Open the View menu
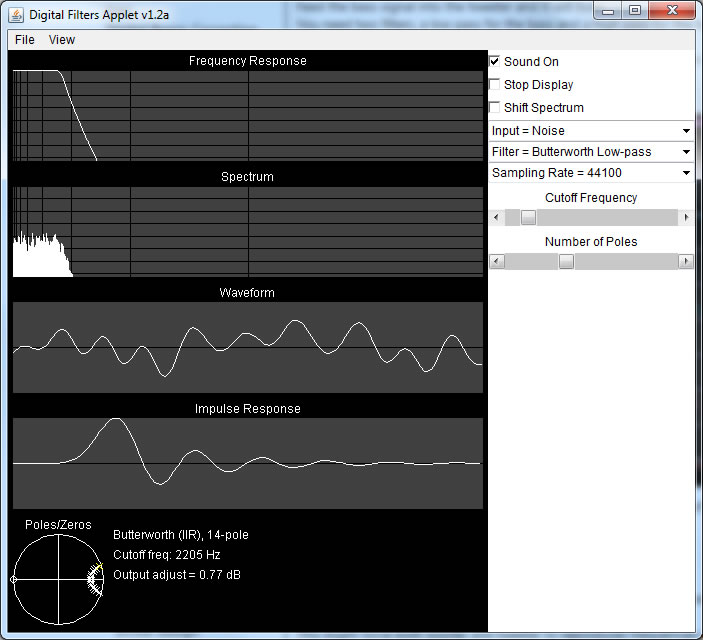703x640 pixels. (x=62, y=40)
